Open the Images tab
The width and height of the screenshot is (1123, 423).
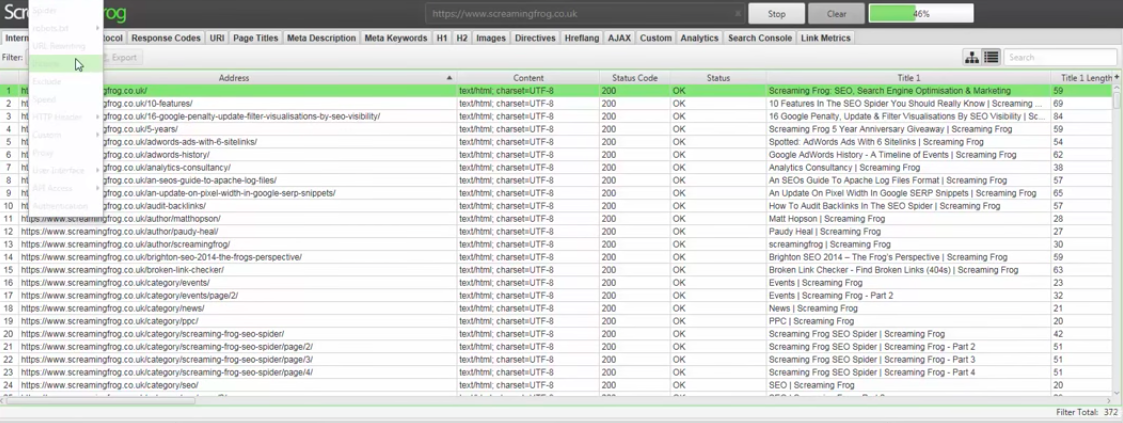491,38
